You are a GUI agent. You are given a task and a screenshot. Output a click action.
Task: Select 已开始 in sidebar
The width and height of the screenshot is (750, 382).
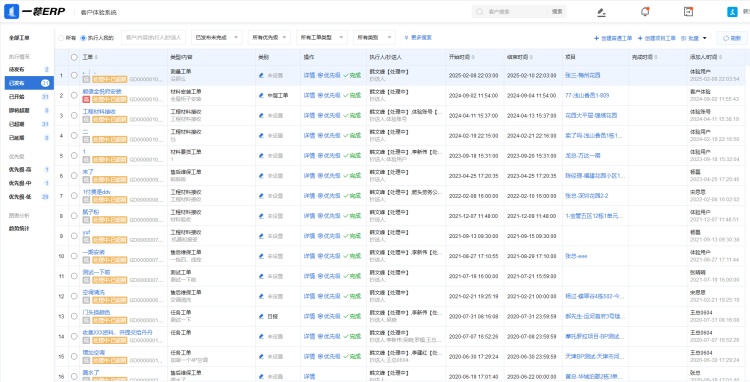[29, 97]
